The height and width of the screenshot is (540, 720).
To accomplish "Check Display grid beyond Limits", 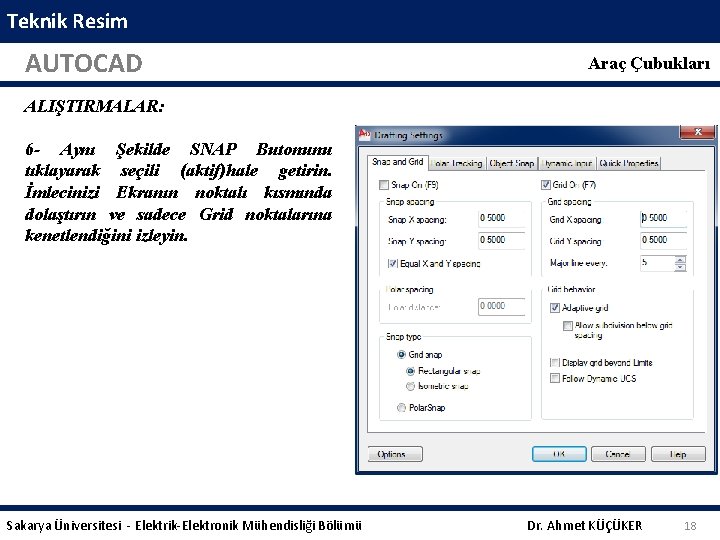I will point(555,363).
